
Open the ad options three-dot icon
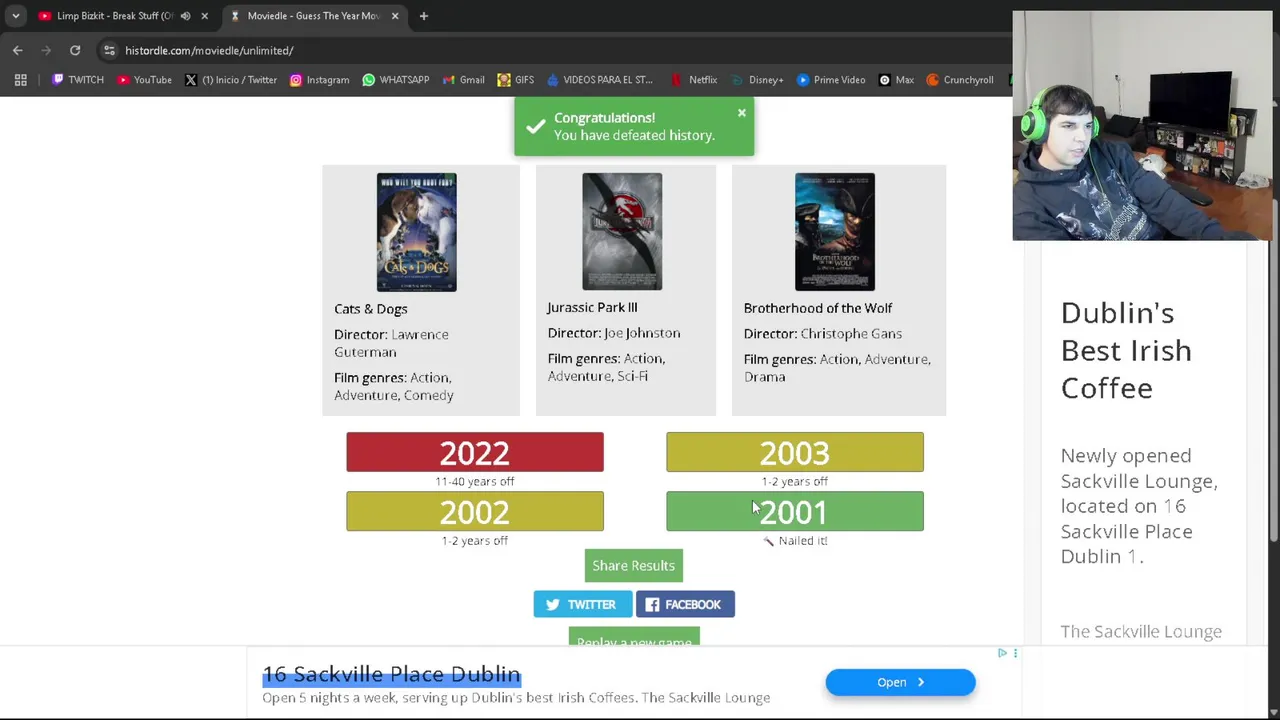[x=1015, y=653]
